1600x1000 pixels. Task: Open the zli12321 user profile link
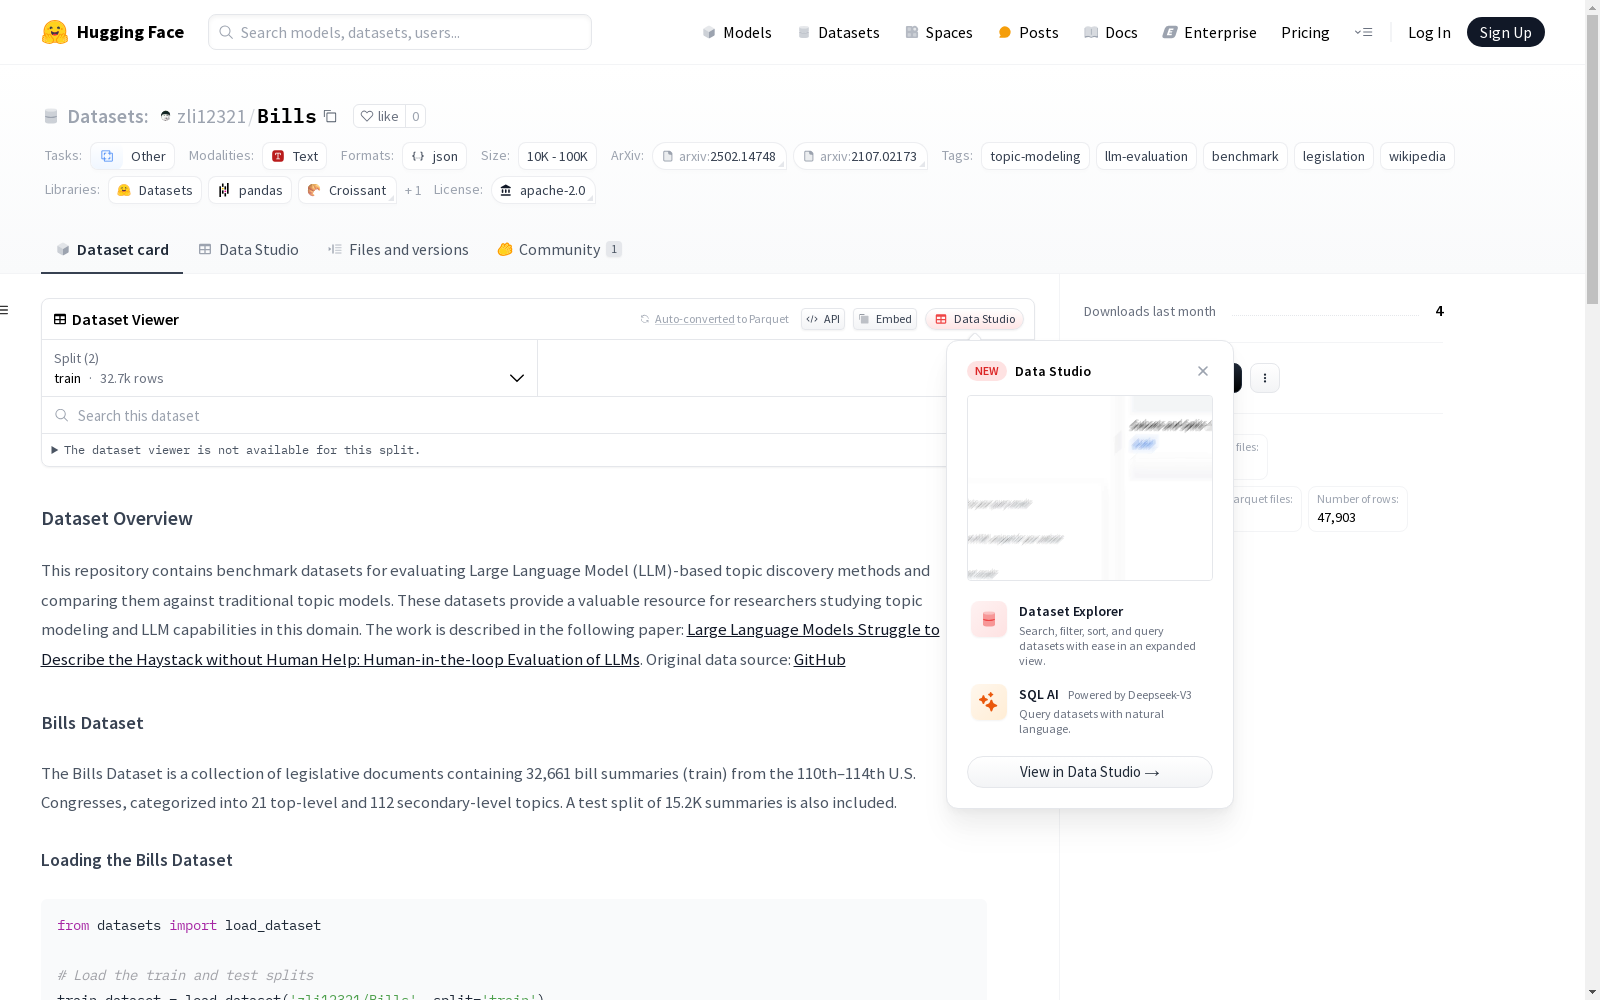point(211,116)
